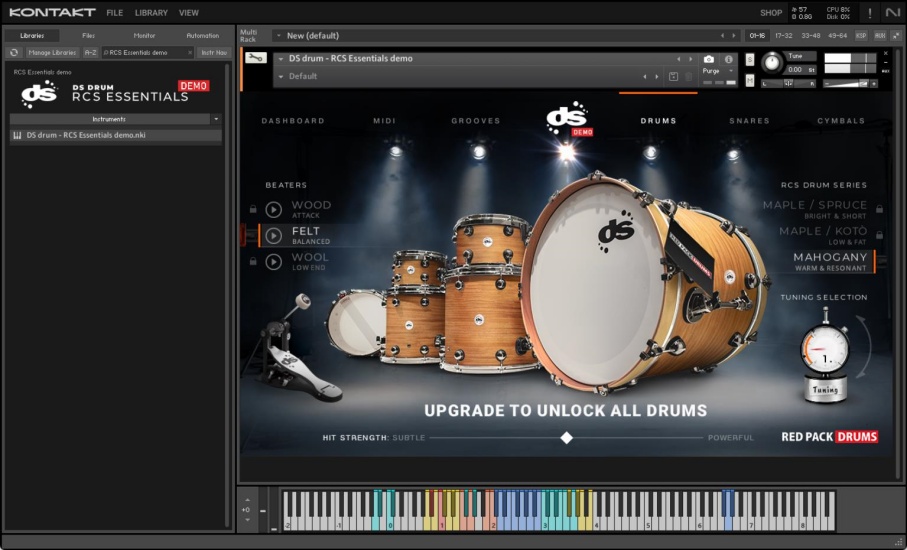Switch to the Monitor tab
The width and height of the screenshot is (907, 550).
[x=145, y=35]
